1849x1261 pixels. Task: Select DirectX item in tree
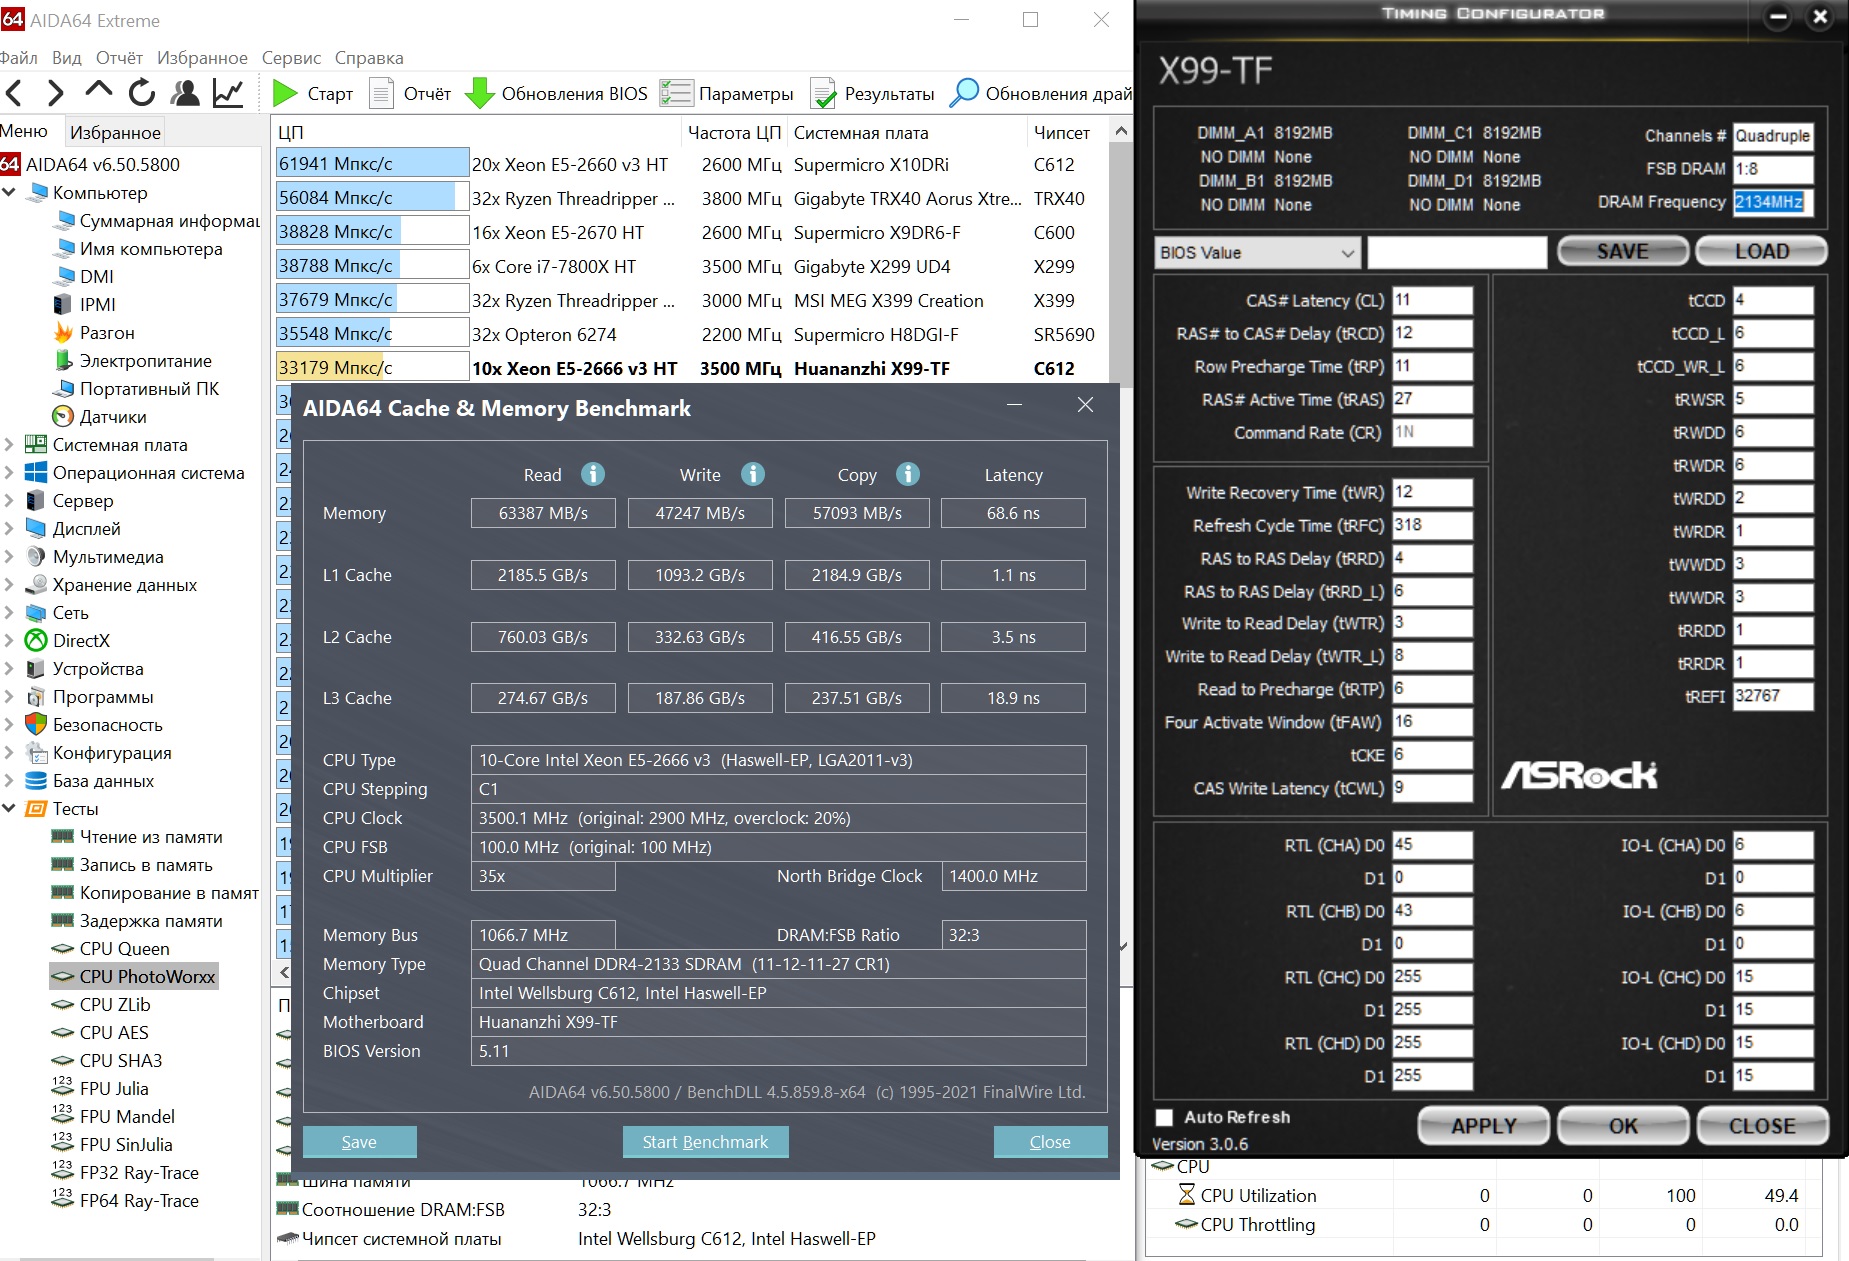[68, 641]
